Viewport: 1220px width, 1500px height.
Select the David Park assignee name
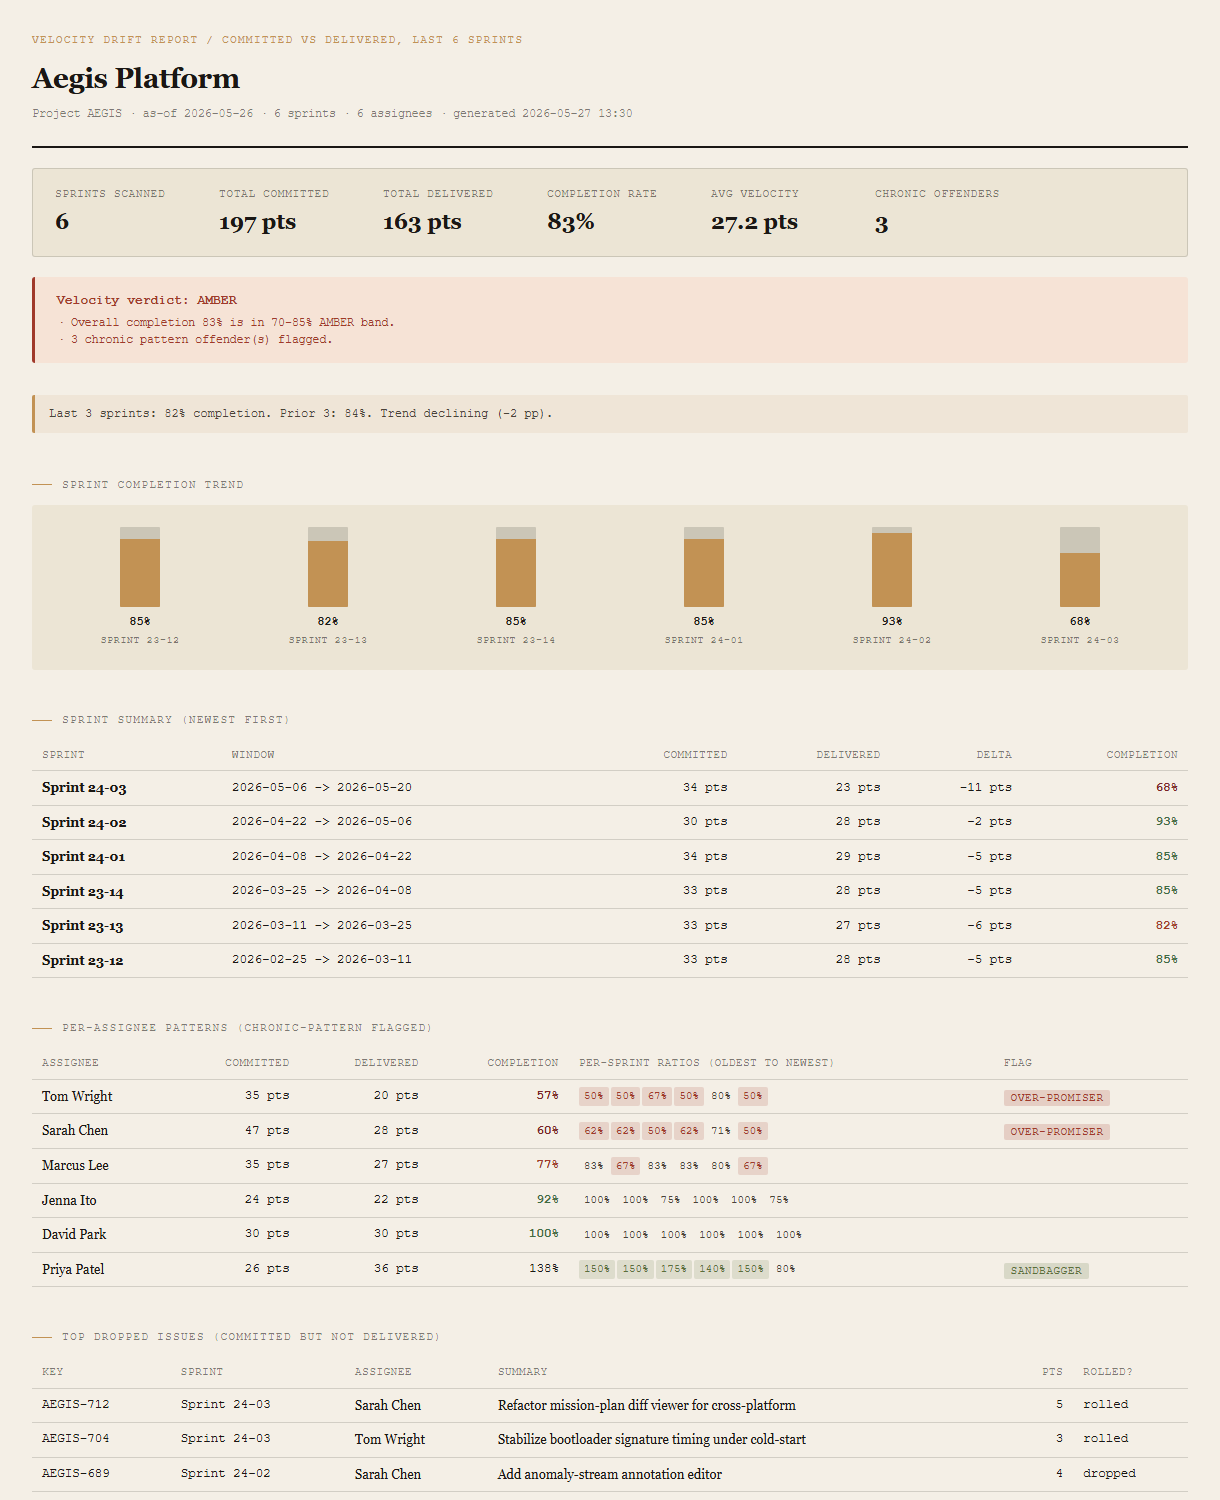[x=74, y=1235]
